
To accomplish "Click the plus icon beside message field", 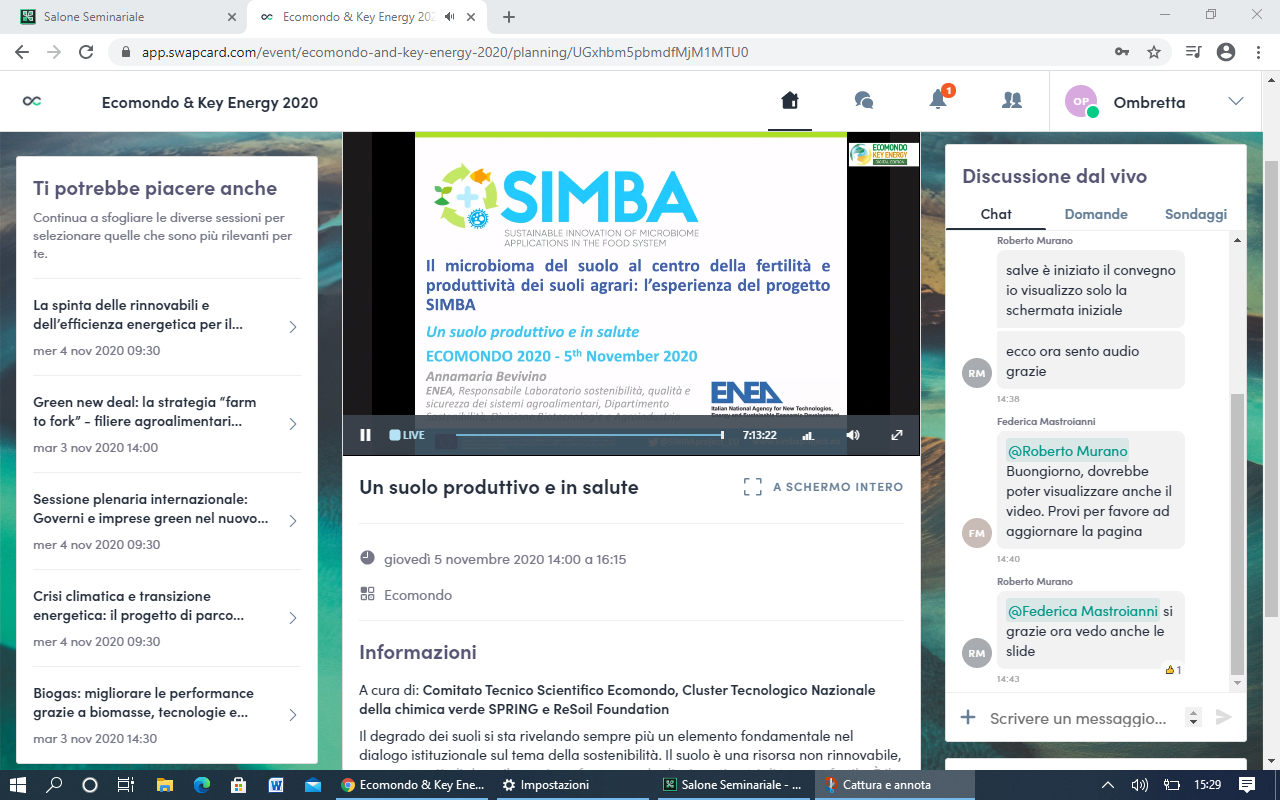I will click(x=967, y=717).
